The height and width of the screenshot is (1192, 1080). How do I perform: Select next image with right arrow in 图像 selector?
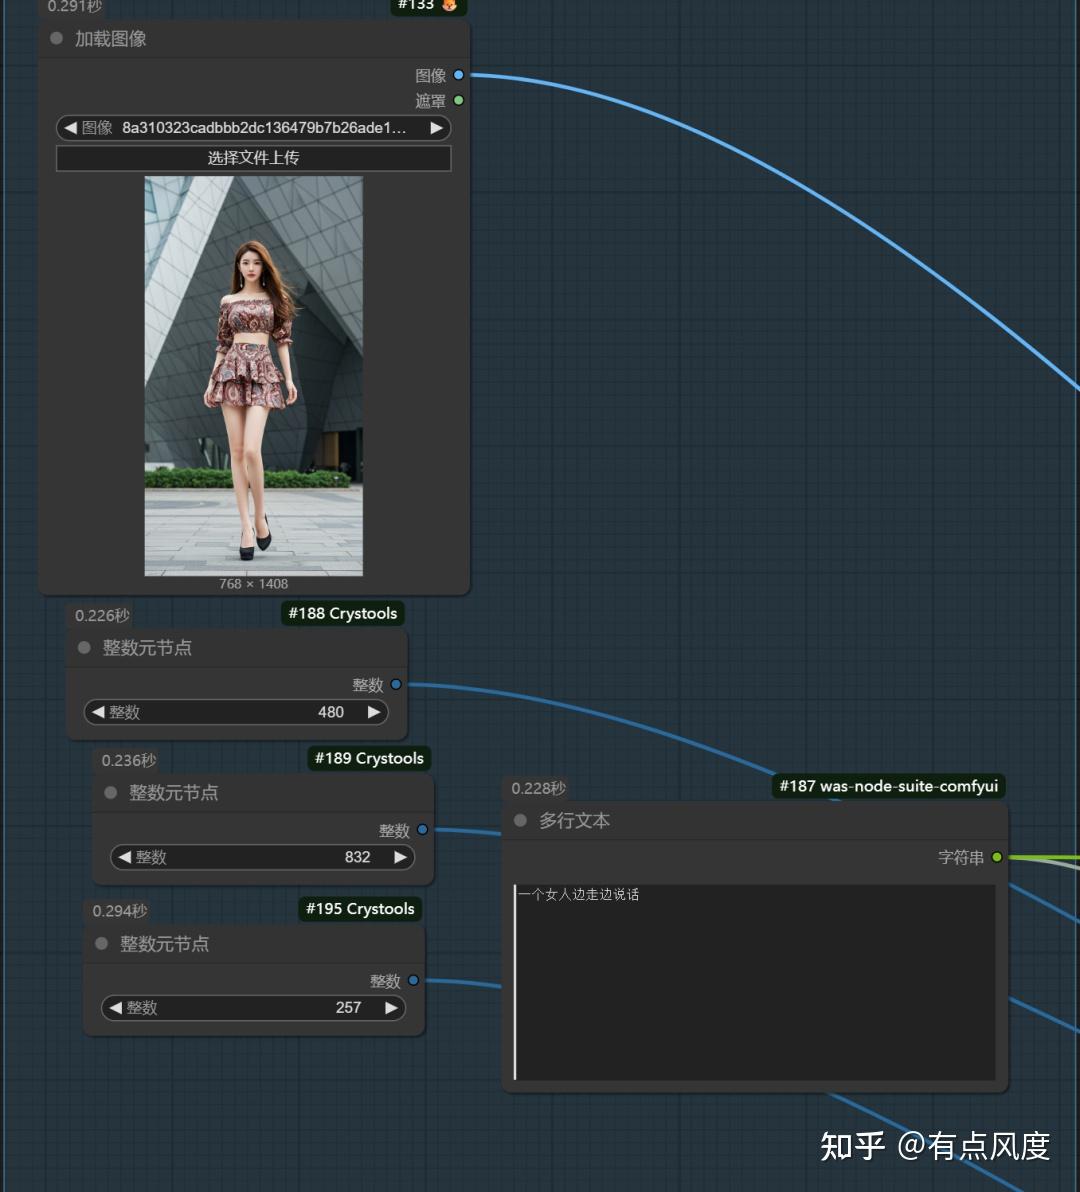[x=436, y=128]
